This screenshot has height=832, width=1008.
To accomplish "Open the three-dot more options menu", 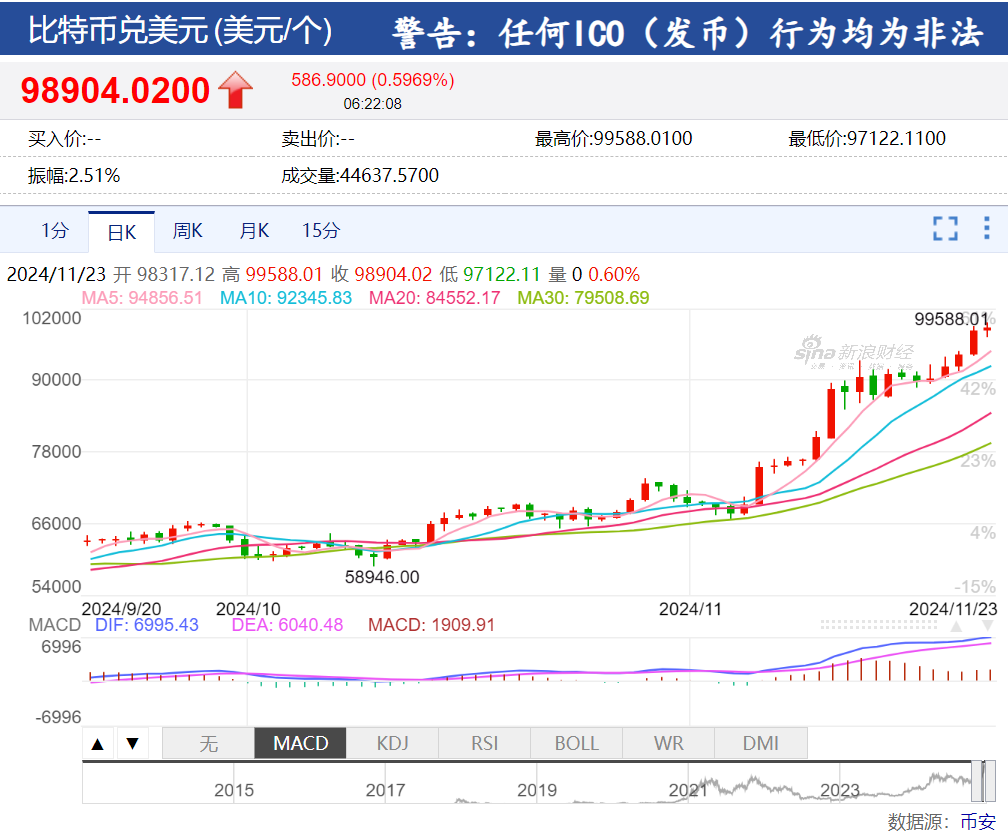I will 988,229.
